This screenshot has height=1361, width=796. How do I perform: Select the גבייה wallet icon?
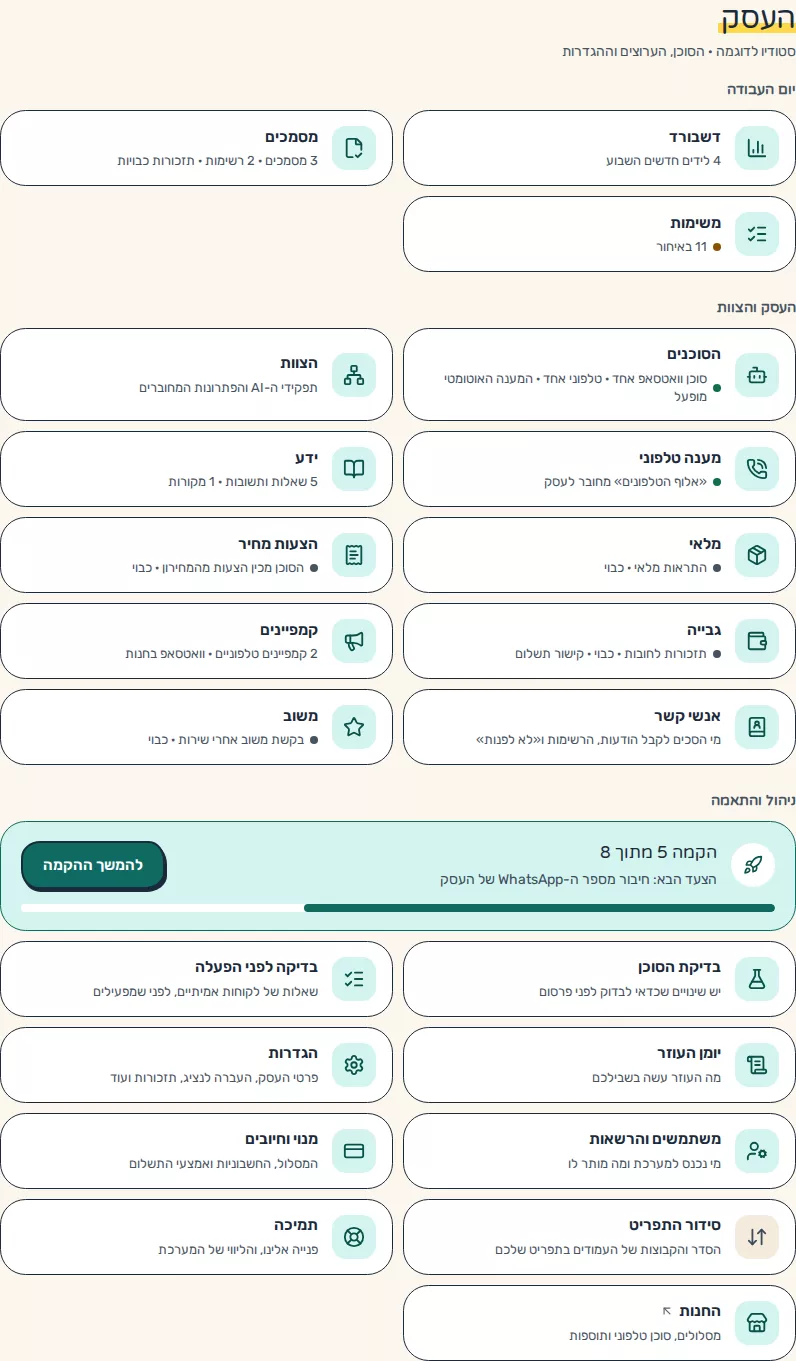[757, 641]
